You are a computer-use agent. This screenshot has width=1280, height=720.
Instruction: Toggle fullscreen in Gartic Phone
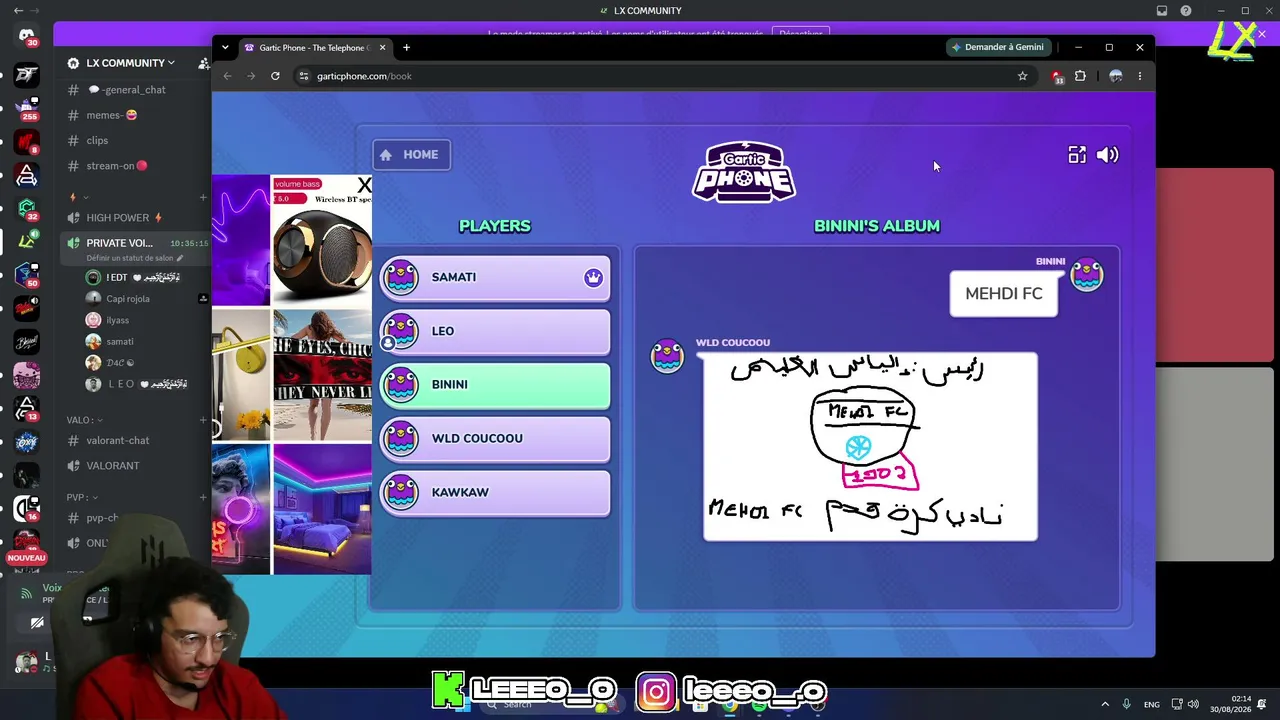coord(1077,155)
